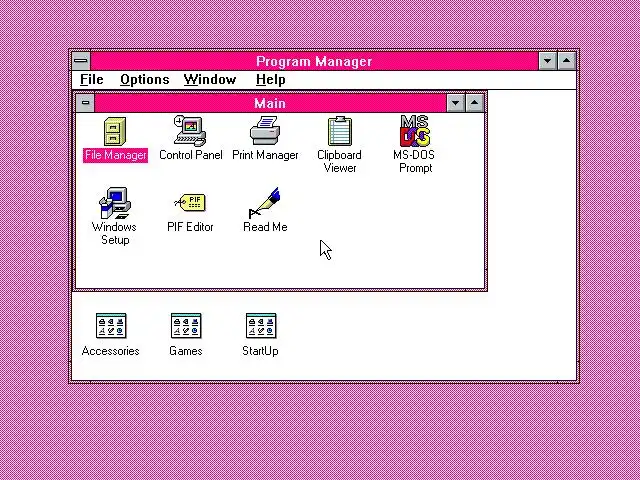Click the Games group label
Viewport: 640px width, 480px height.
186,351
